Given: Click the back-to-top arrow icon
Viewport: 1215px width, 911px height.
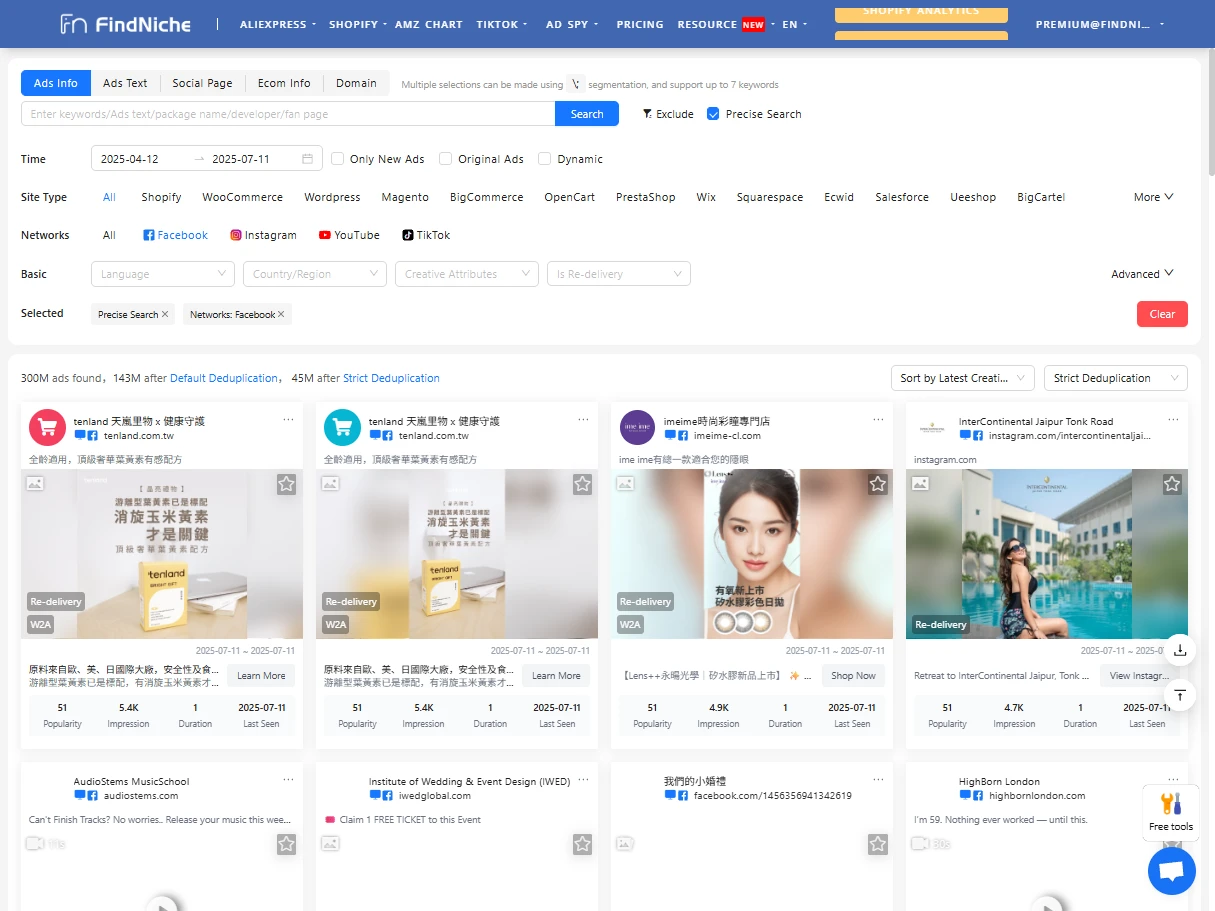Looking at the screenshot, I should (1180, 694).
